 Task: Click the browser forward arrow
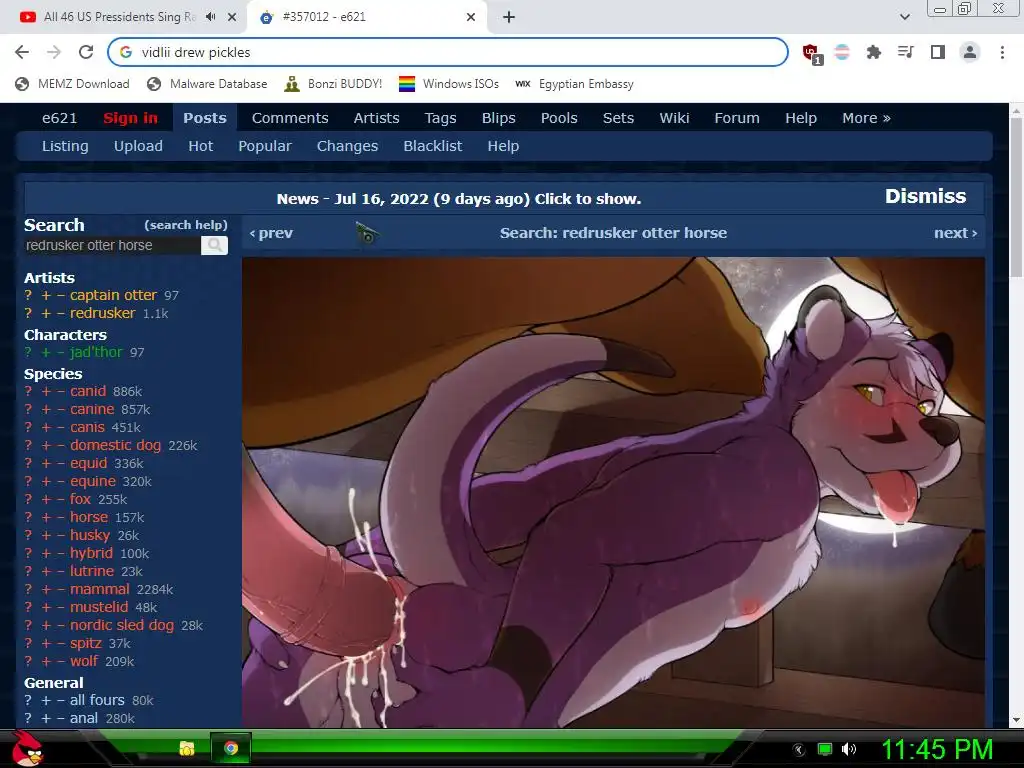point(54,52)
